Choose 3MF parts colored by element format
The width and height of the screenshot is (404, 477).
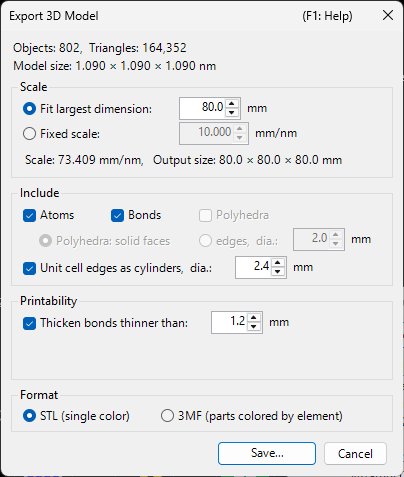pyautogui.click(x=167, y=416)
